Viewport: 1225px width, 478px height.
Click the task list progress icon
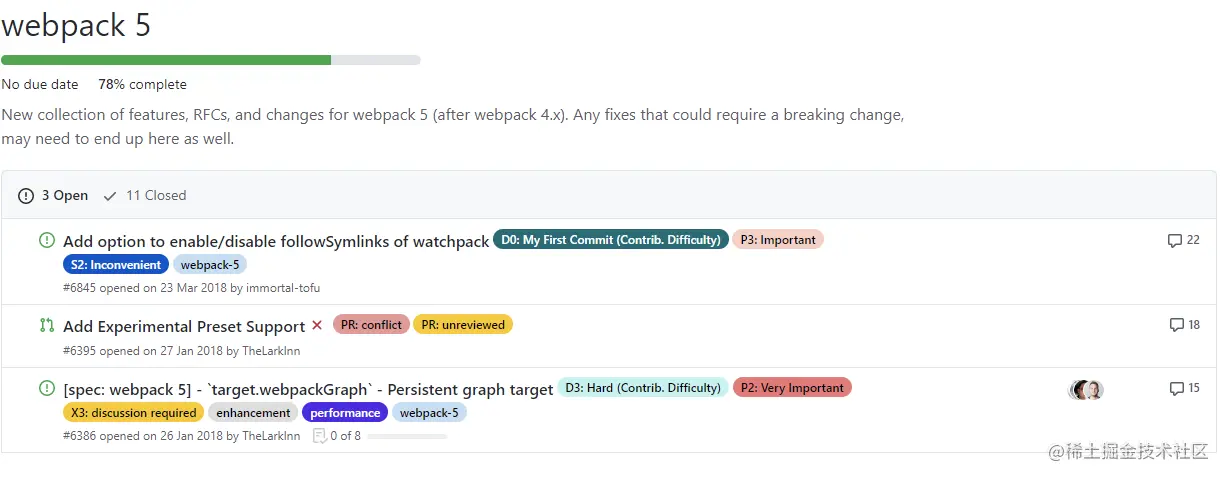pos(319,436)
